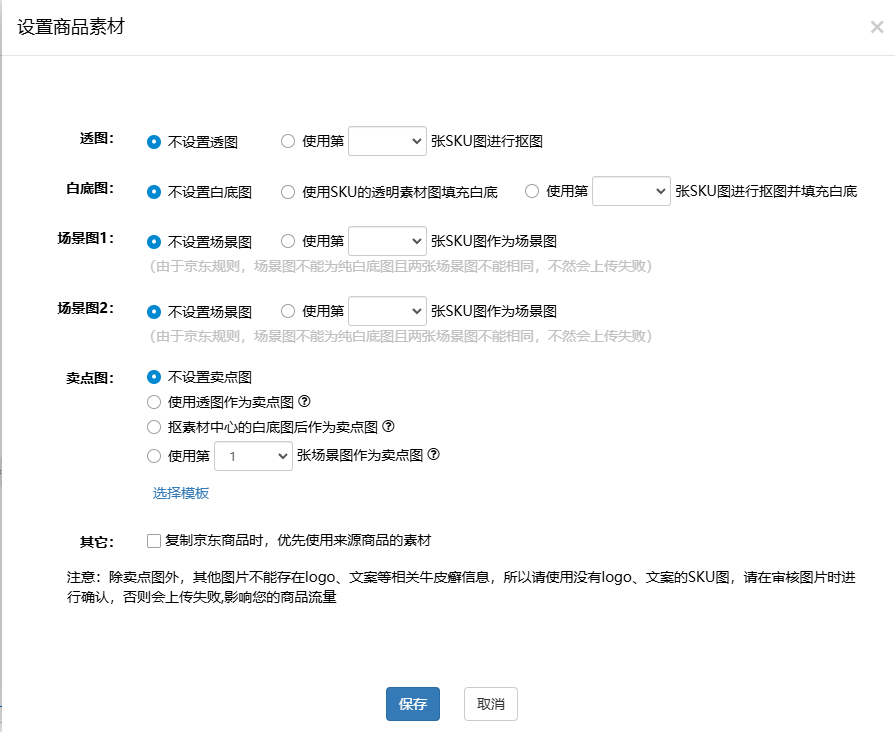Enable 复制京东商品时优先使用来源商品的素材 checkbox

[154, 541]
